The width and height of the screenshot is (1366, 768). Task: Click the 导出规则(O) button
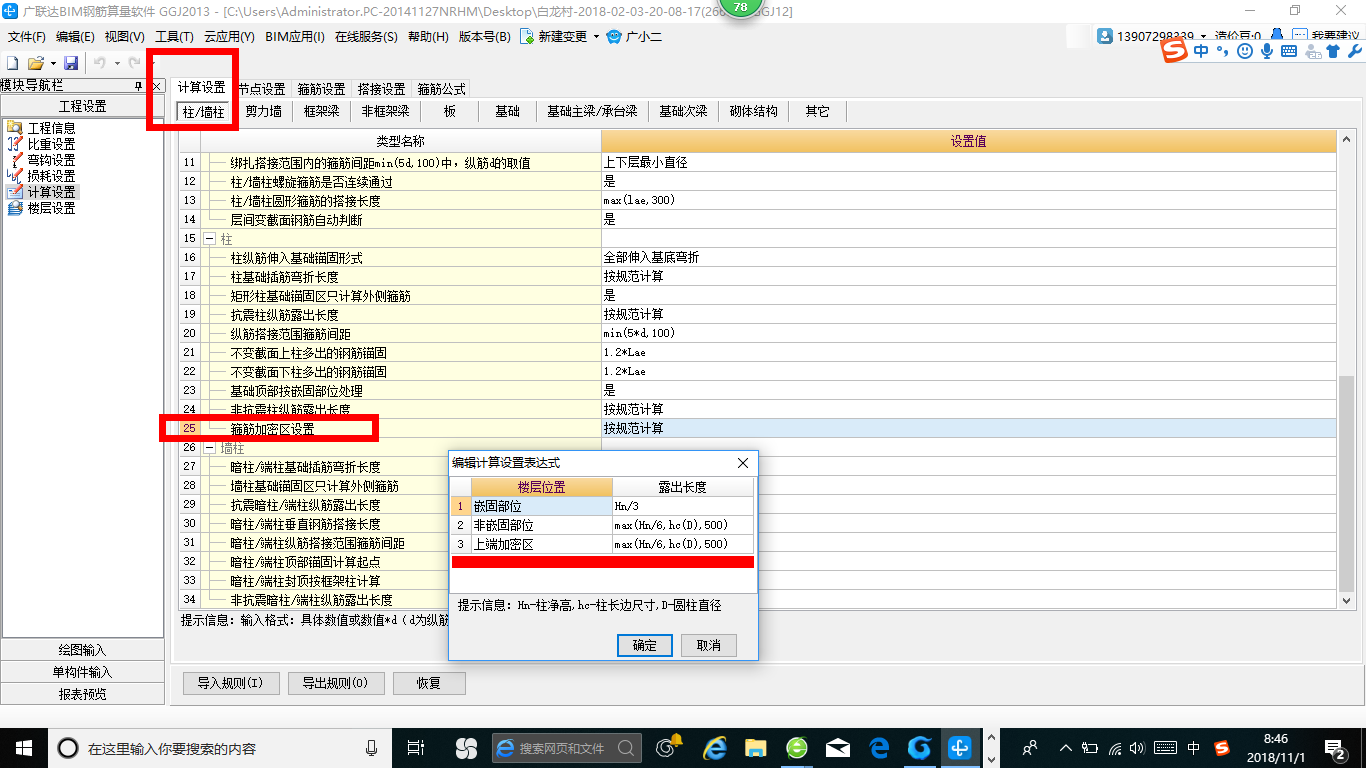[335, 683]
